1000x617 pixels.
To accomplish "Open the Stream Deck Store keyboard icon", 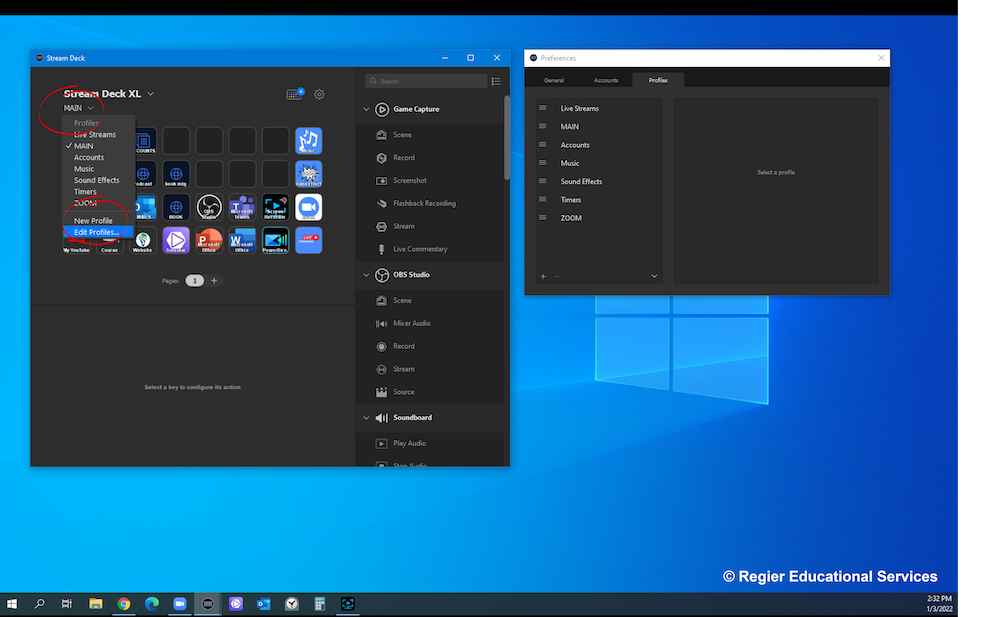I will [295, 94].
